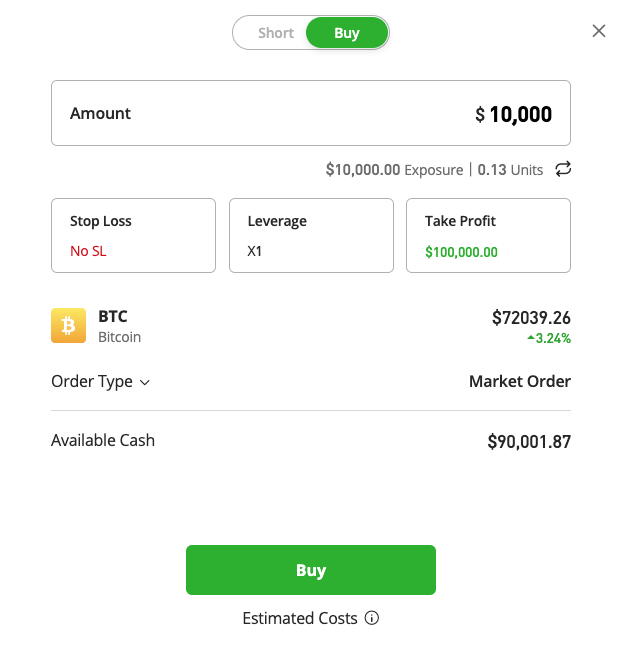Screen dimensions: 622x651
Task: Expand the Order Type dropdown chevron
Action: coord(145,382)
